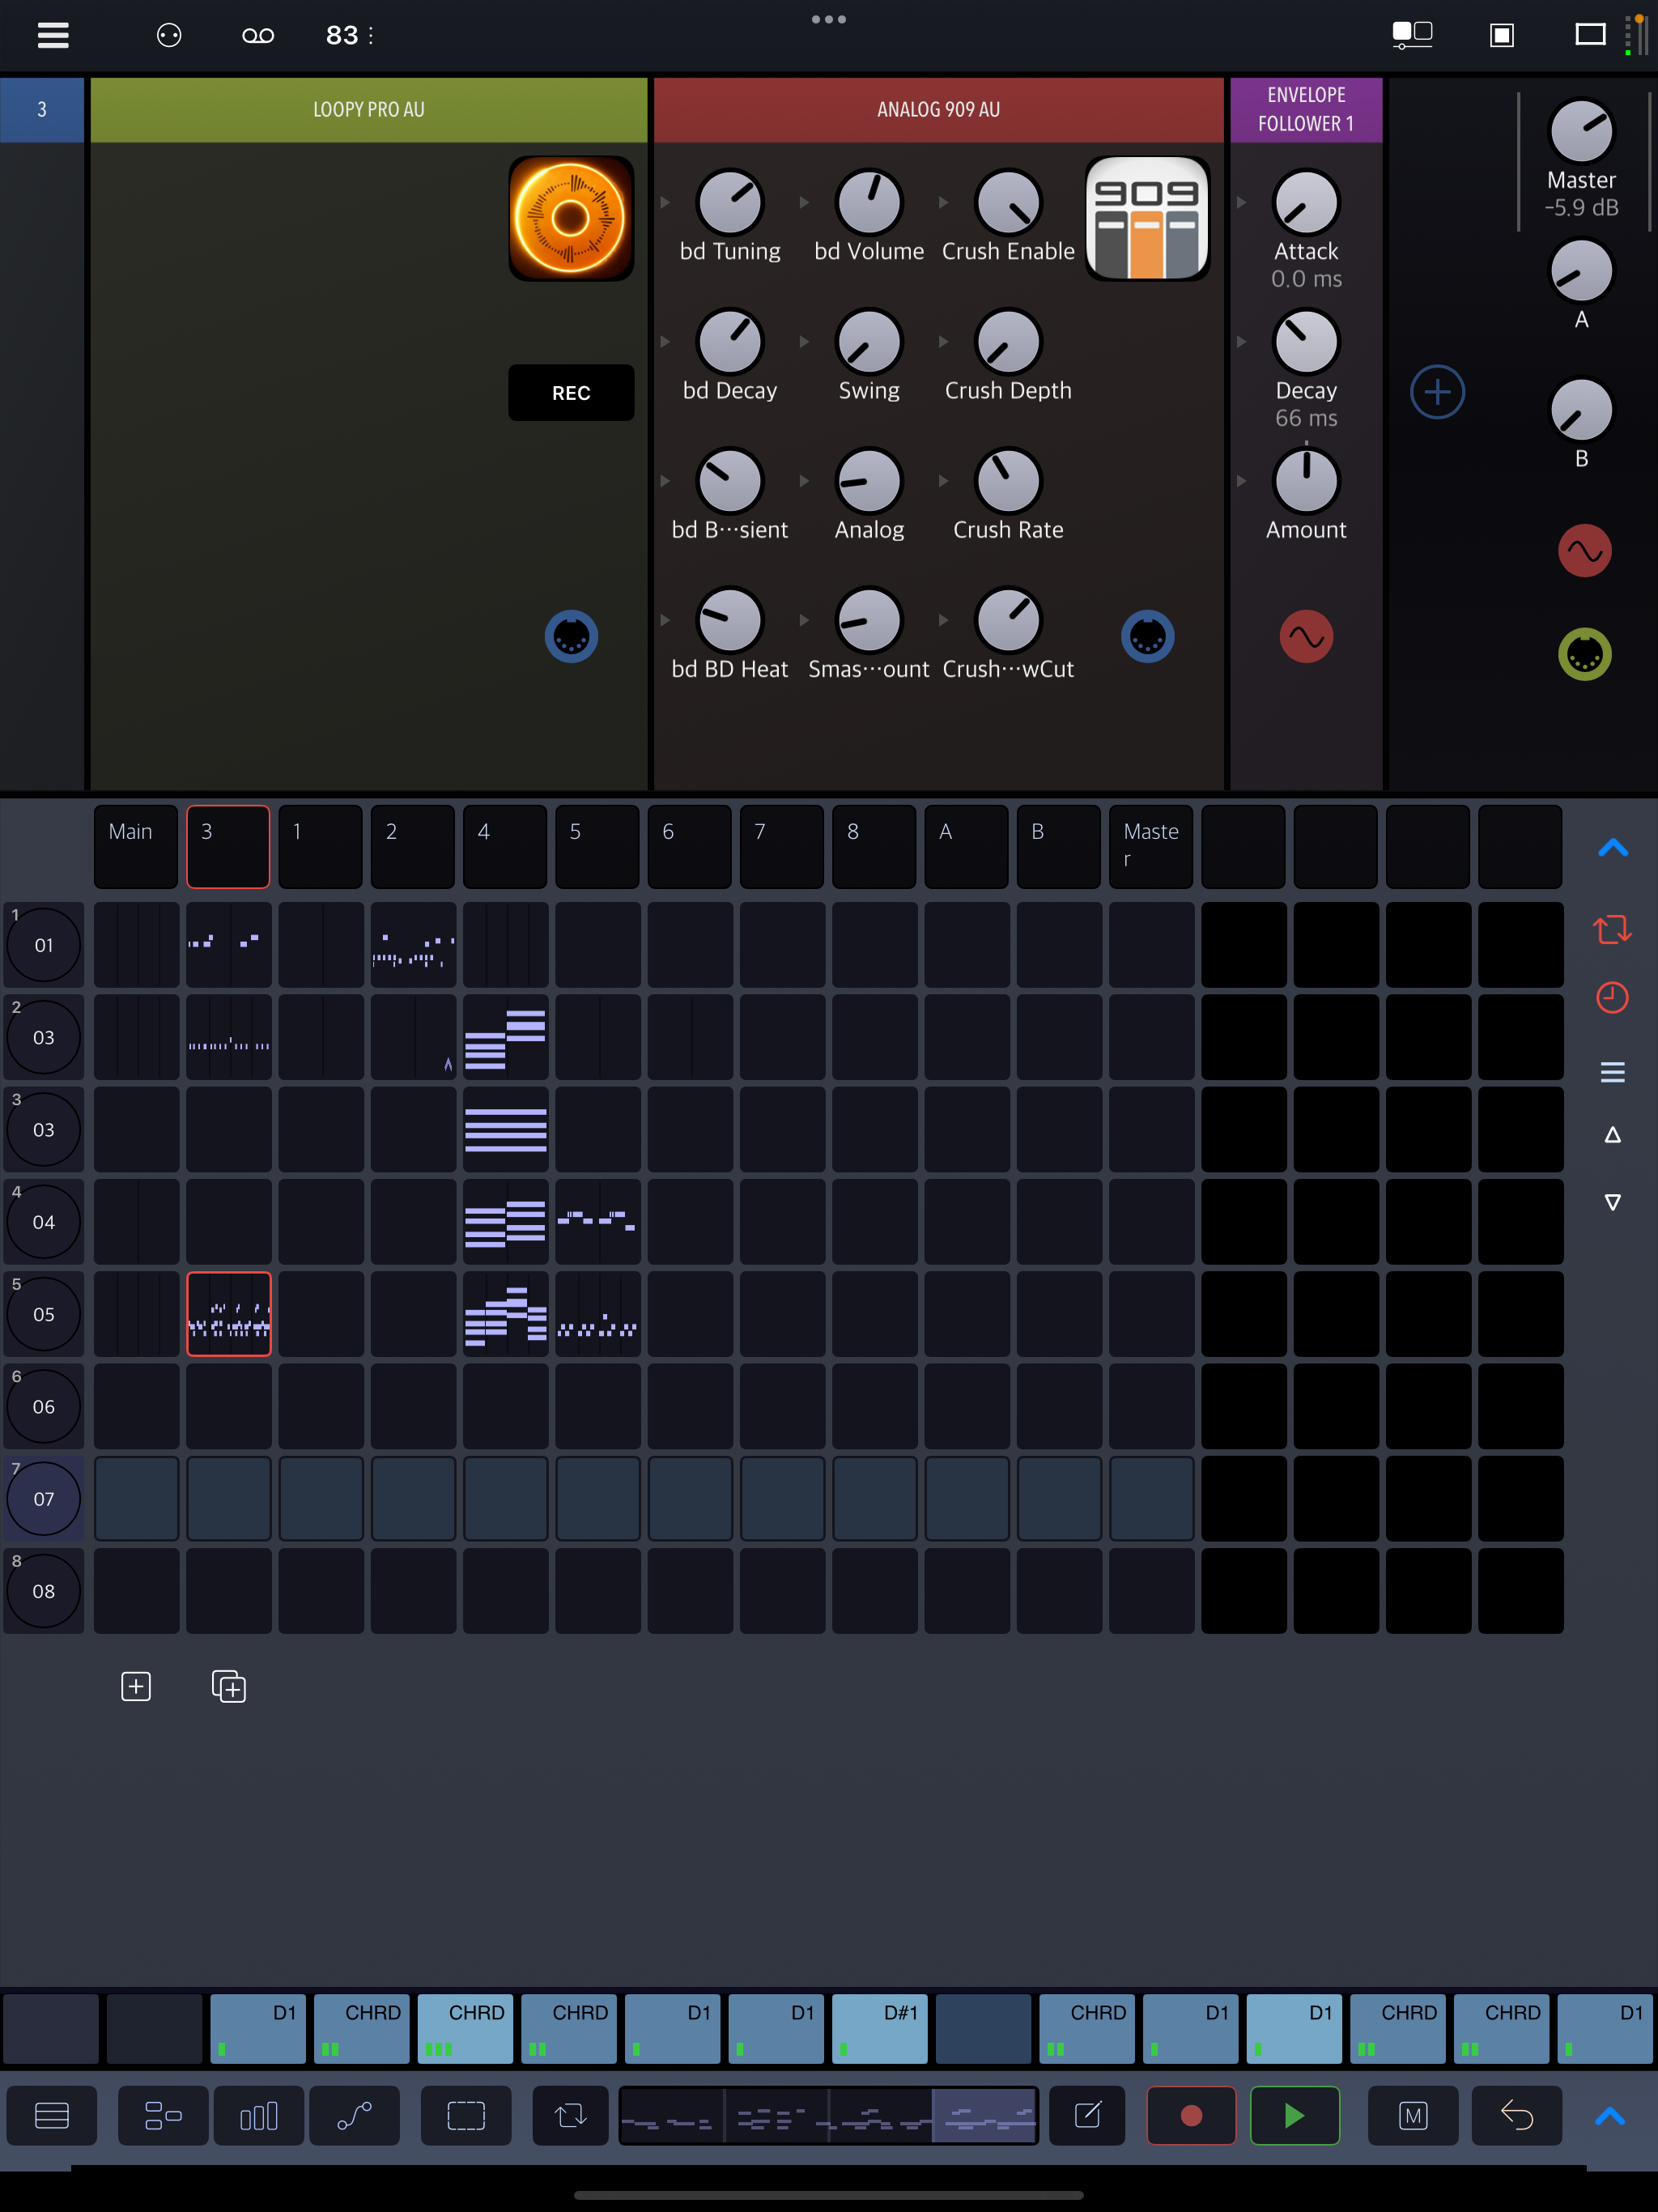Viewport: 1658px width, 2212px height.
Task: Adjust the bd Tuning knob
Action: [x=730, y=202]
